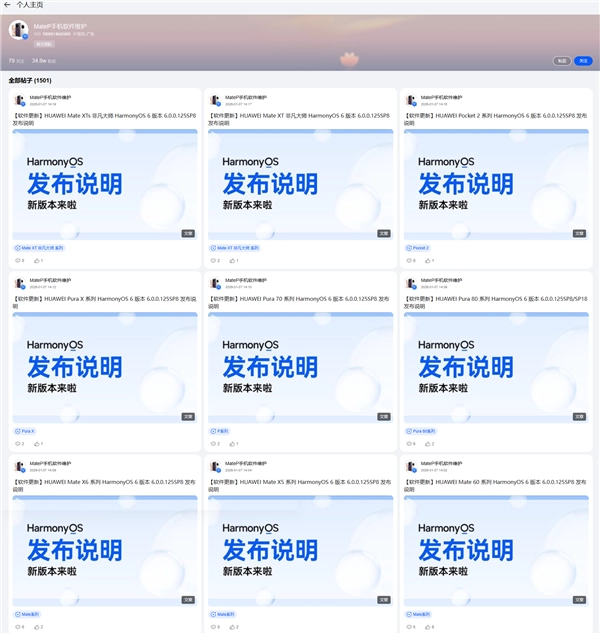Viewport: 600px width, 634px height.
Task: Click the back arrow beside 个人主页
Action: click(7, 5)
